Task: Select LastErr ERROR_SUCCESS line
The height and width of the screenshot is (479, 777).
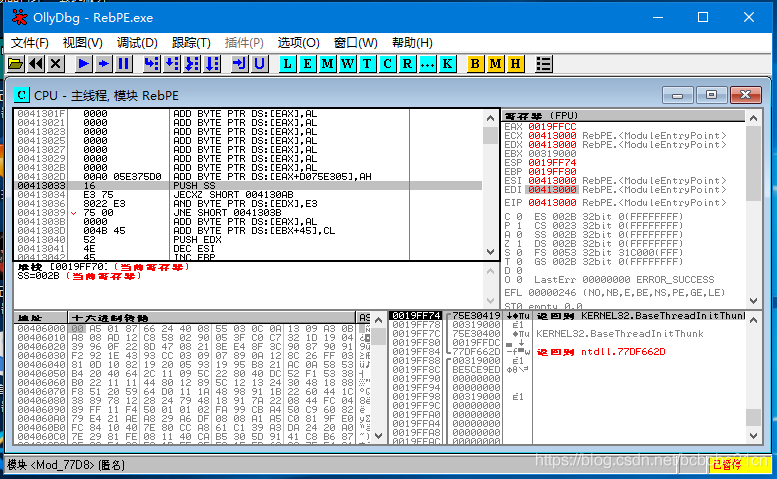Action: (624, 279)
